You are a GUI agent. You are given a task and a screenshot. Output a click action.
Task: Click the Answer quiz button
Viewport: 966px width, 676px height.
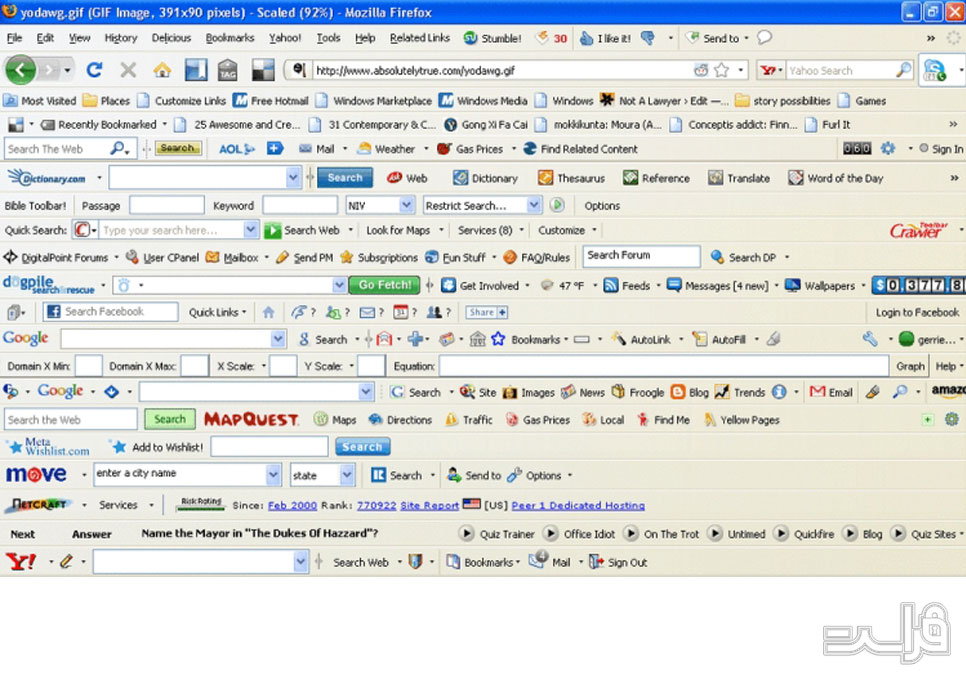click(x=92, y=534)
